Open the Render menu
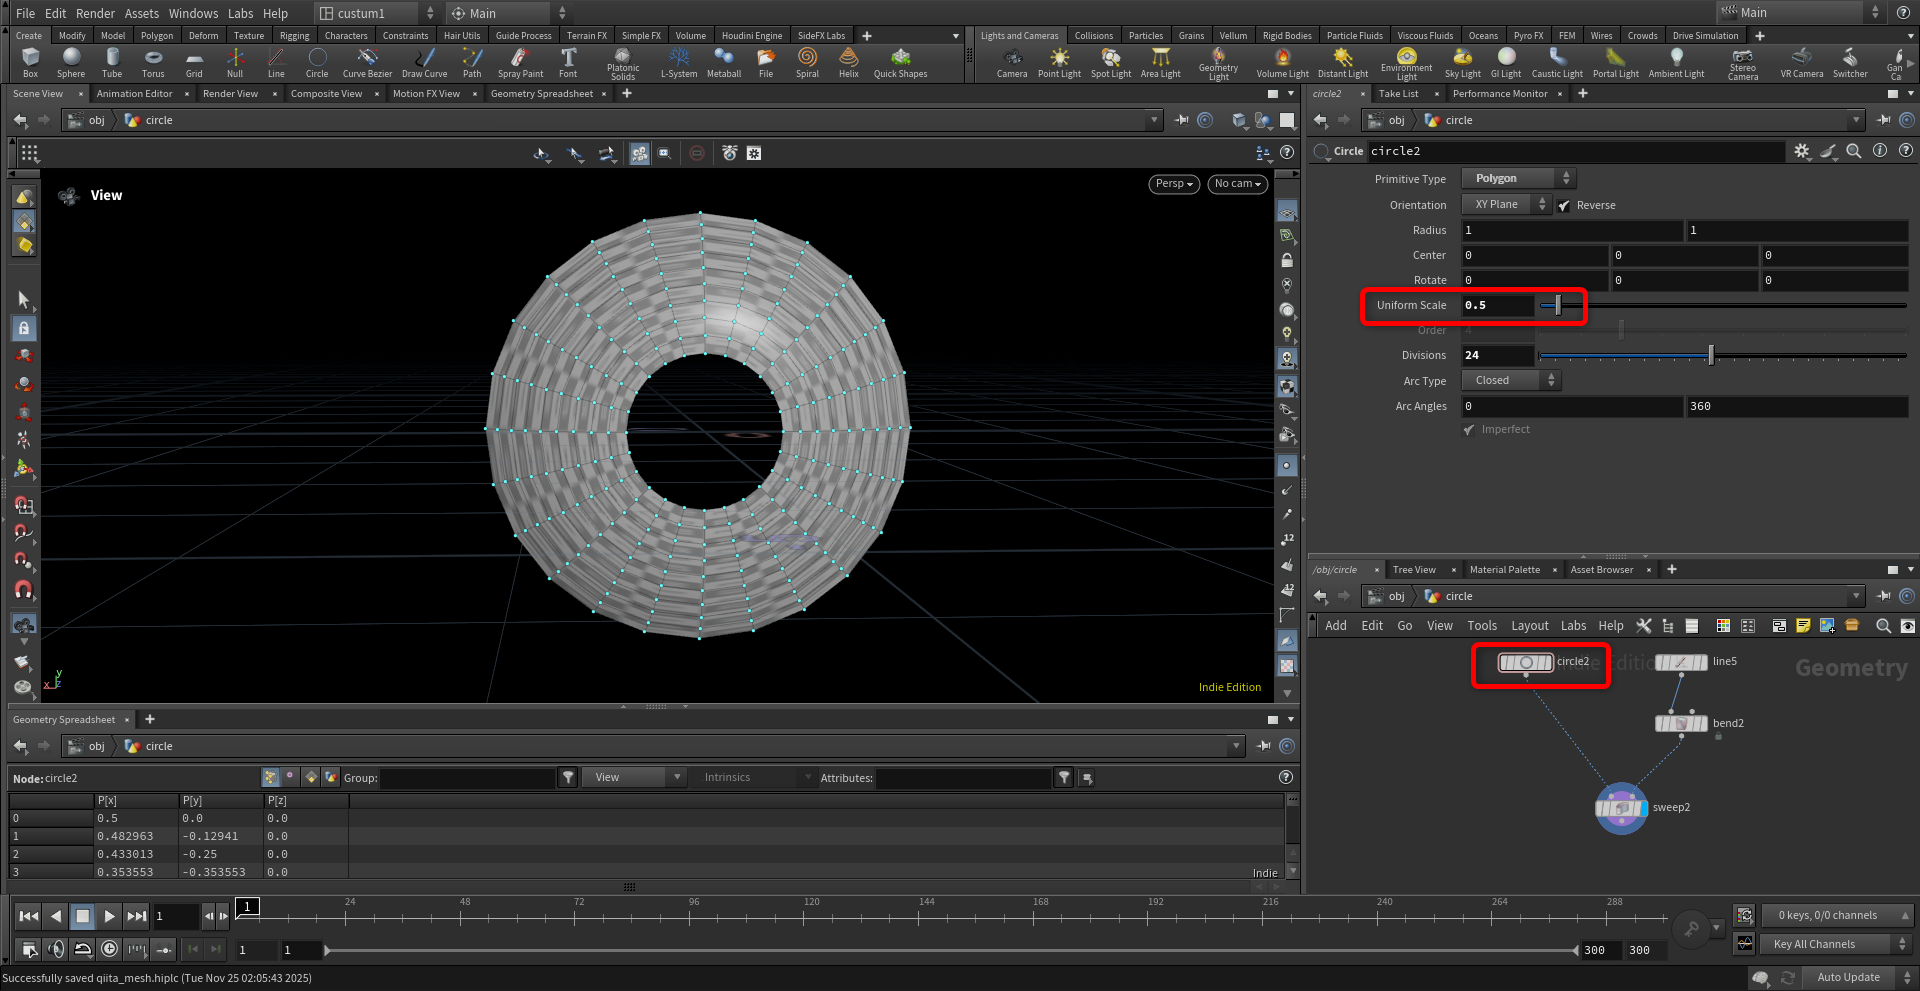The image size is (1920, 991). click(95, 13)
